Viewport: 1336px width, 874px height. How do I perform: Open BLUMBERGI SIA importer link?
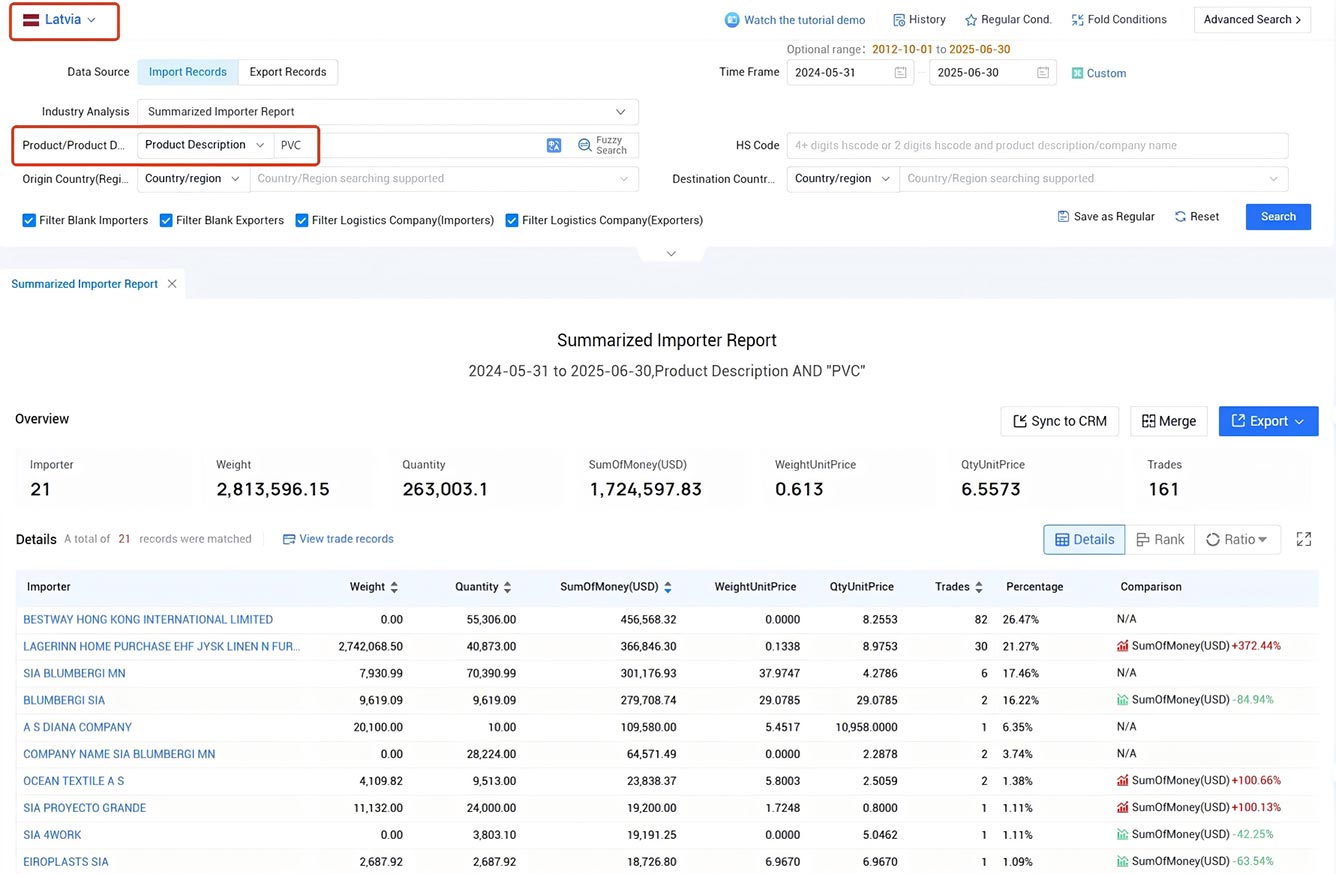(64, 701)
